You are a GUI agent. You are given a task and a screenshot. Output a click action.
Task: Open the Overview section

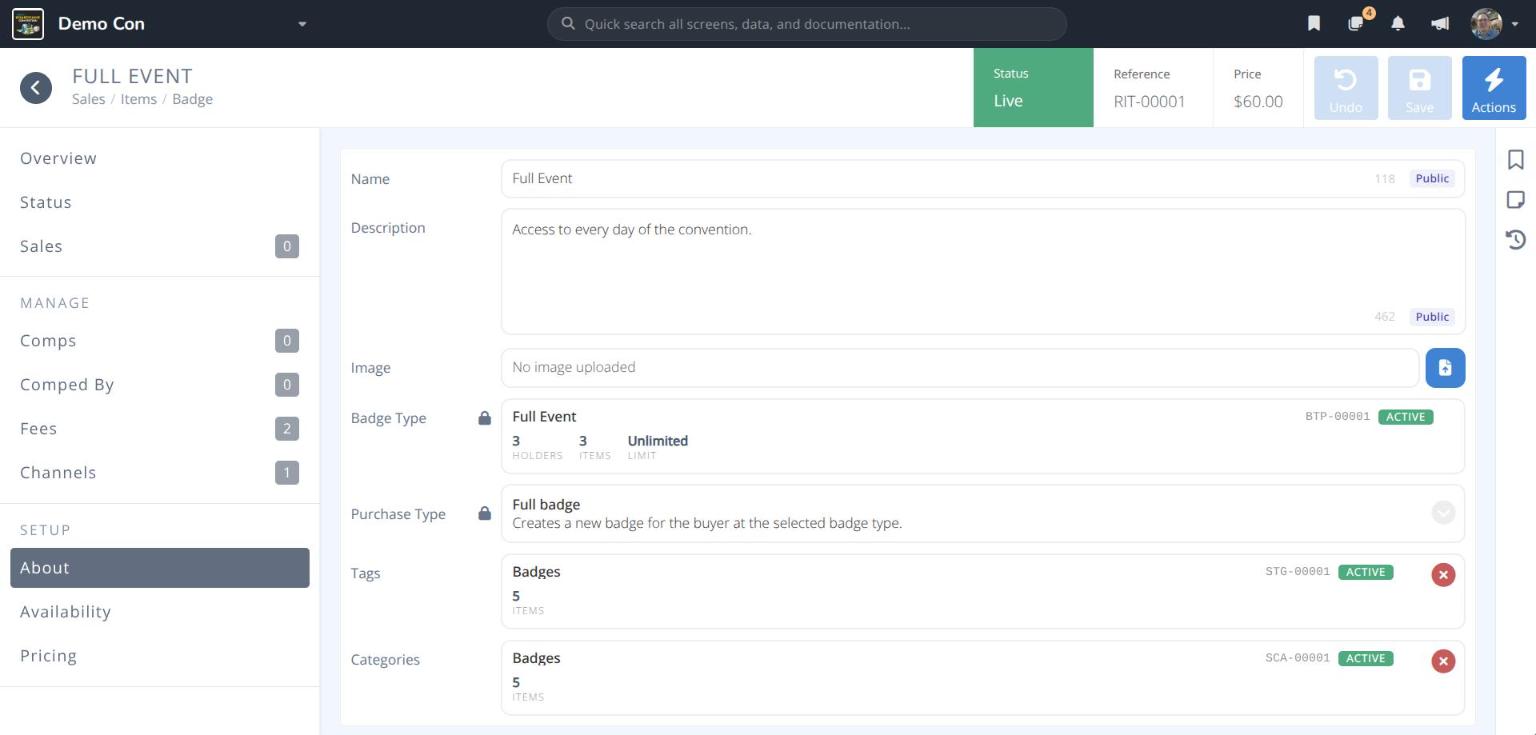[160, 158]
